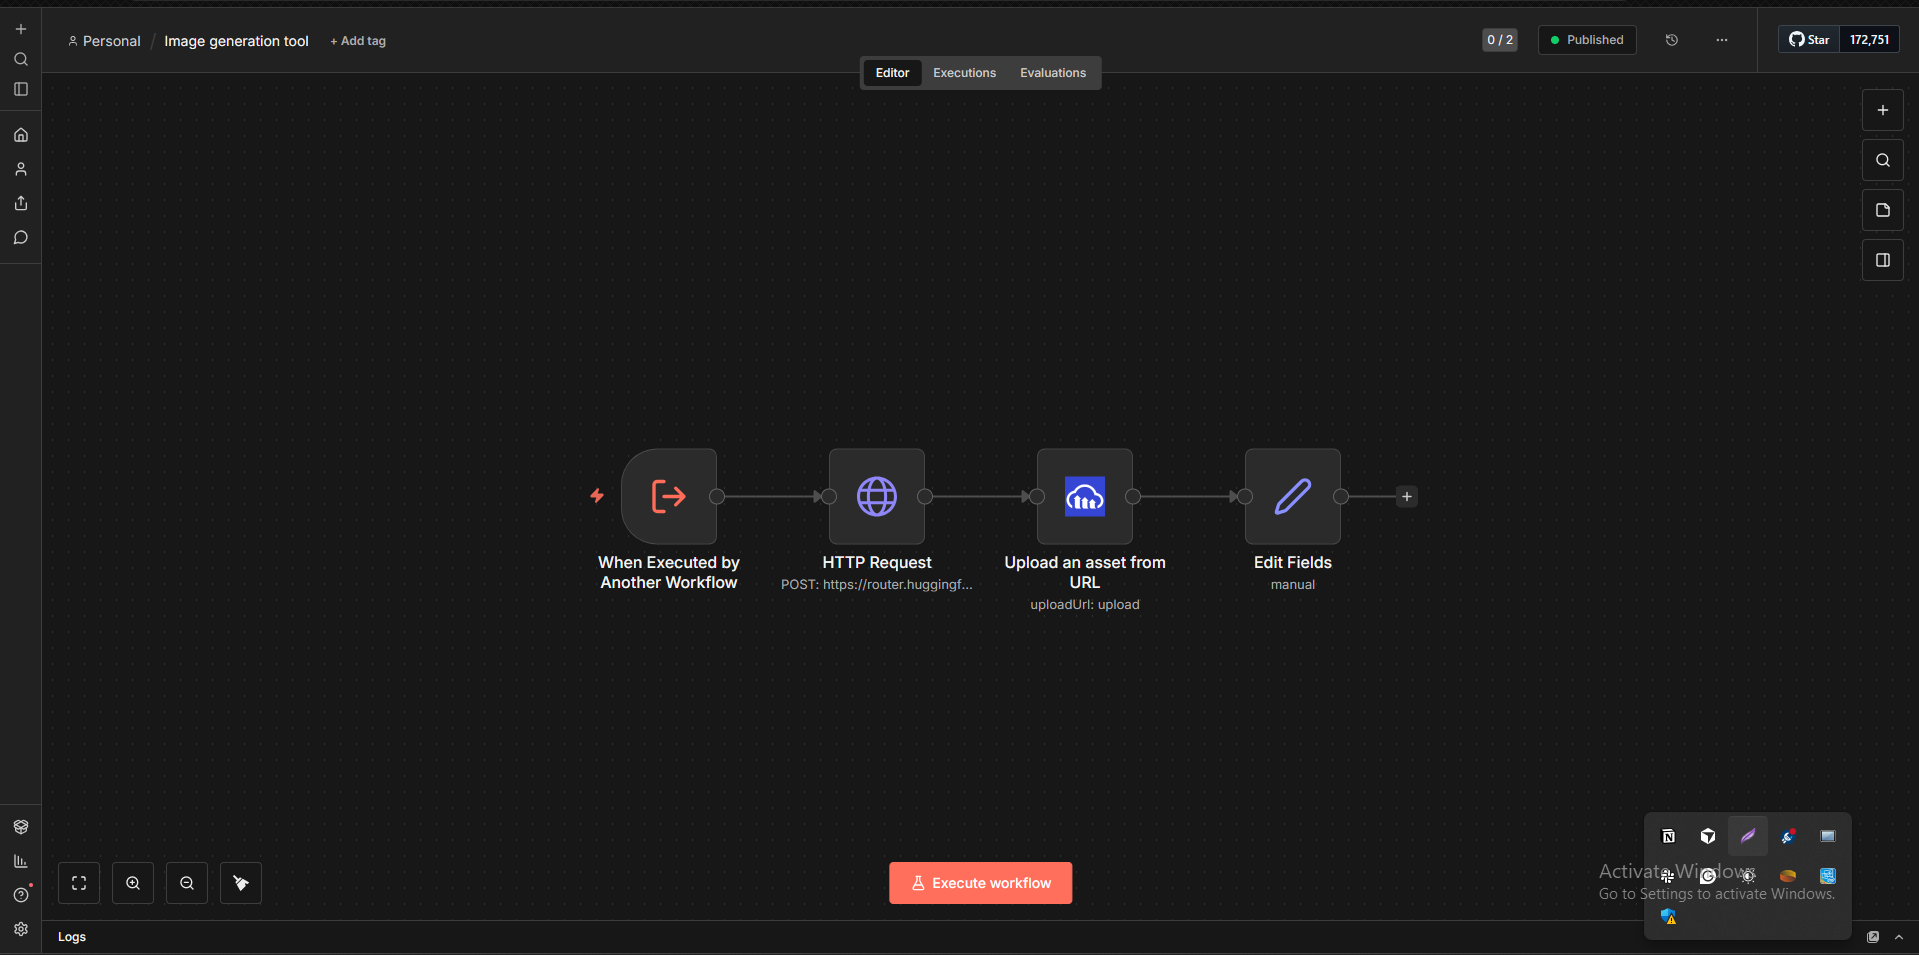The width and height of the screenshot is (1919, 955).
Task: Select the Upload an asset from URL node
Action: [1084, 496]
